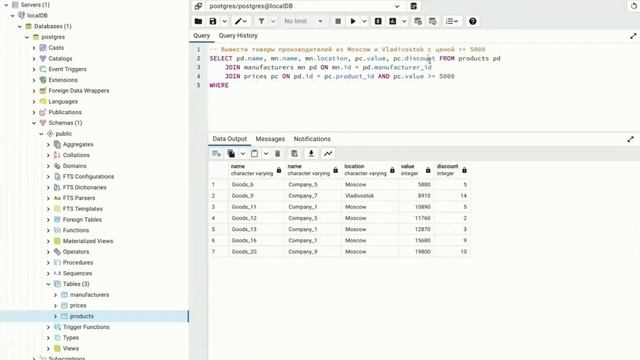Screen dimensions: 640x360
Task: Click the location column header
Action: (x=369, y=169)
